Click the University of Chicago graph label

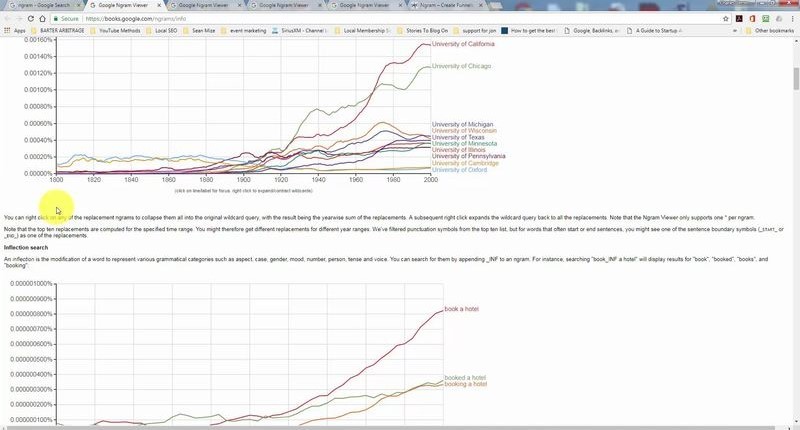pyautogui.click(x=461, y=66)
